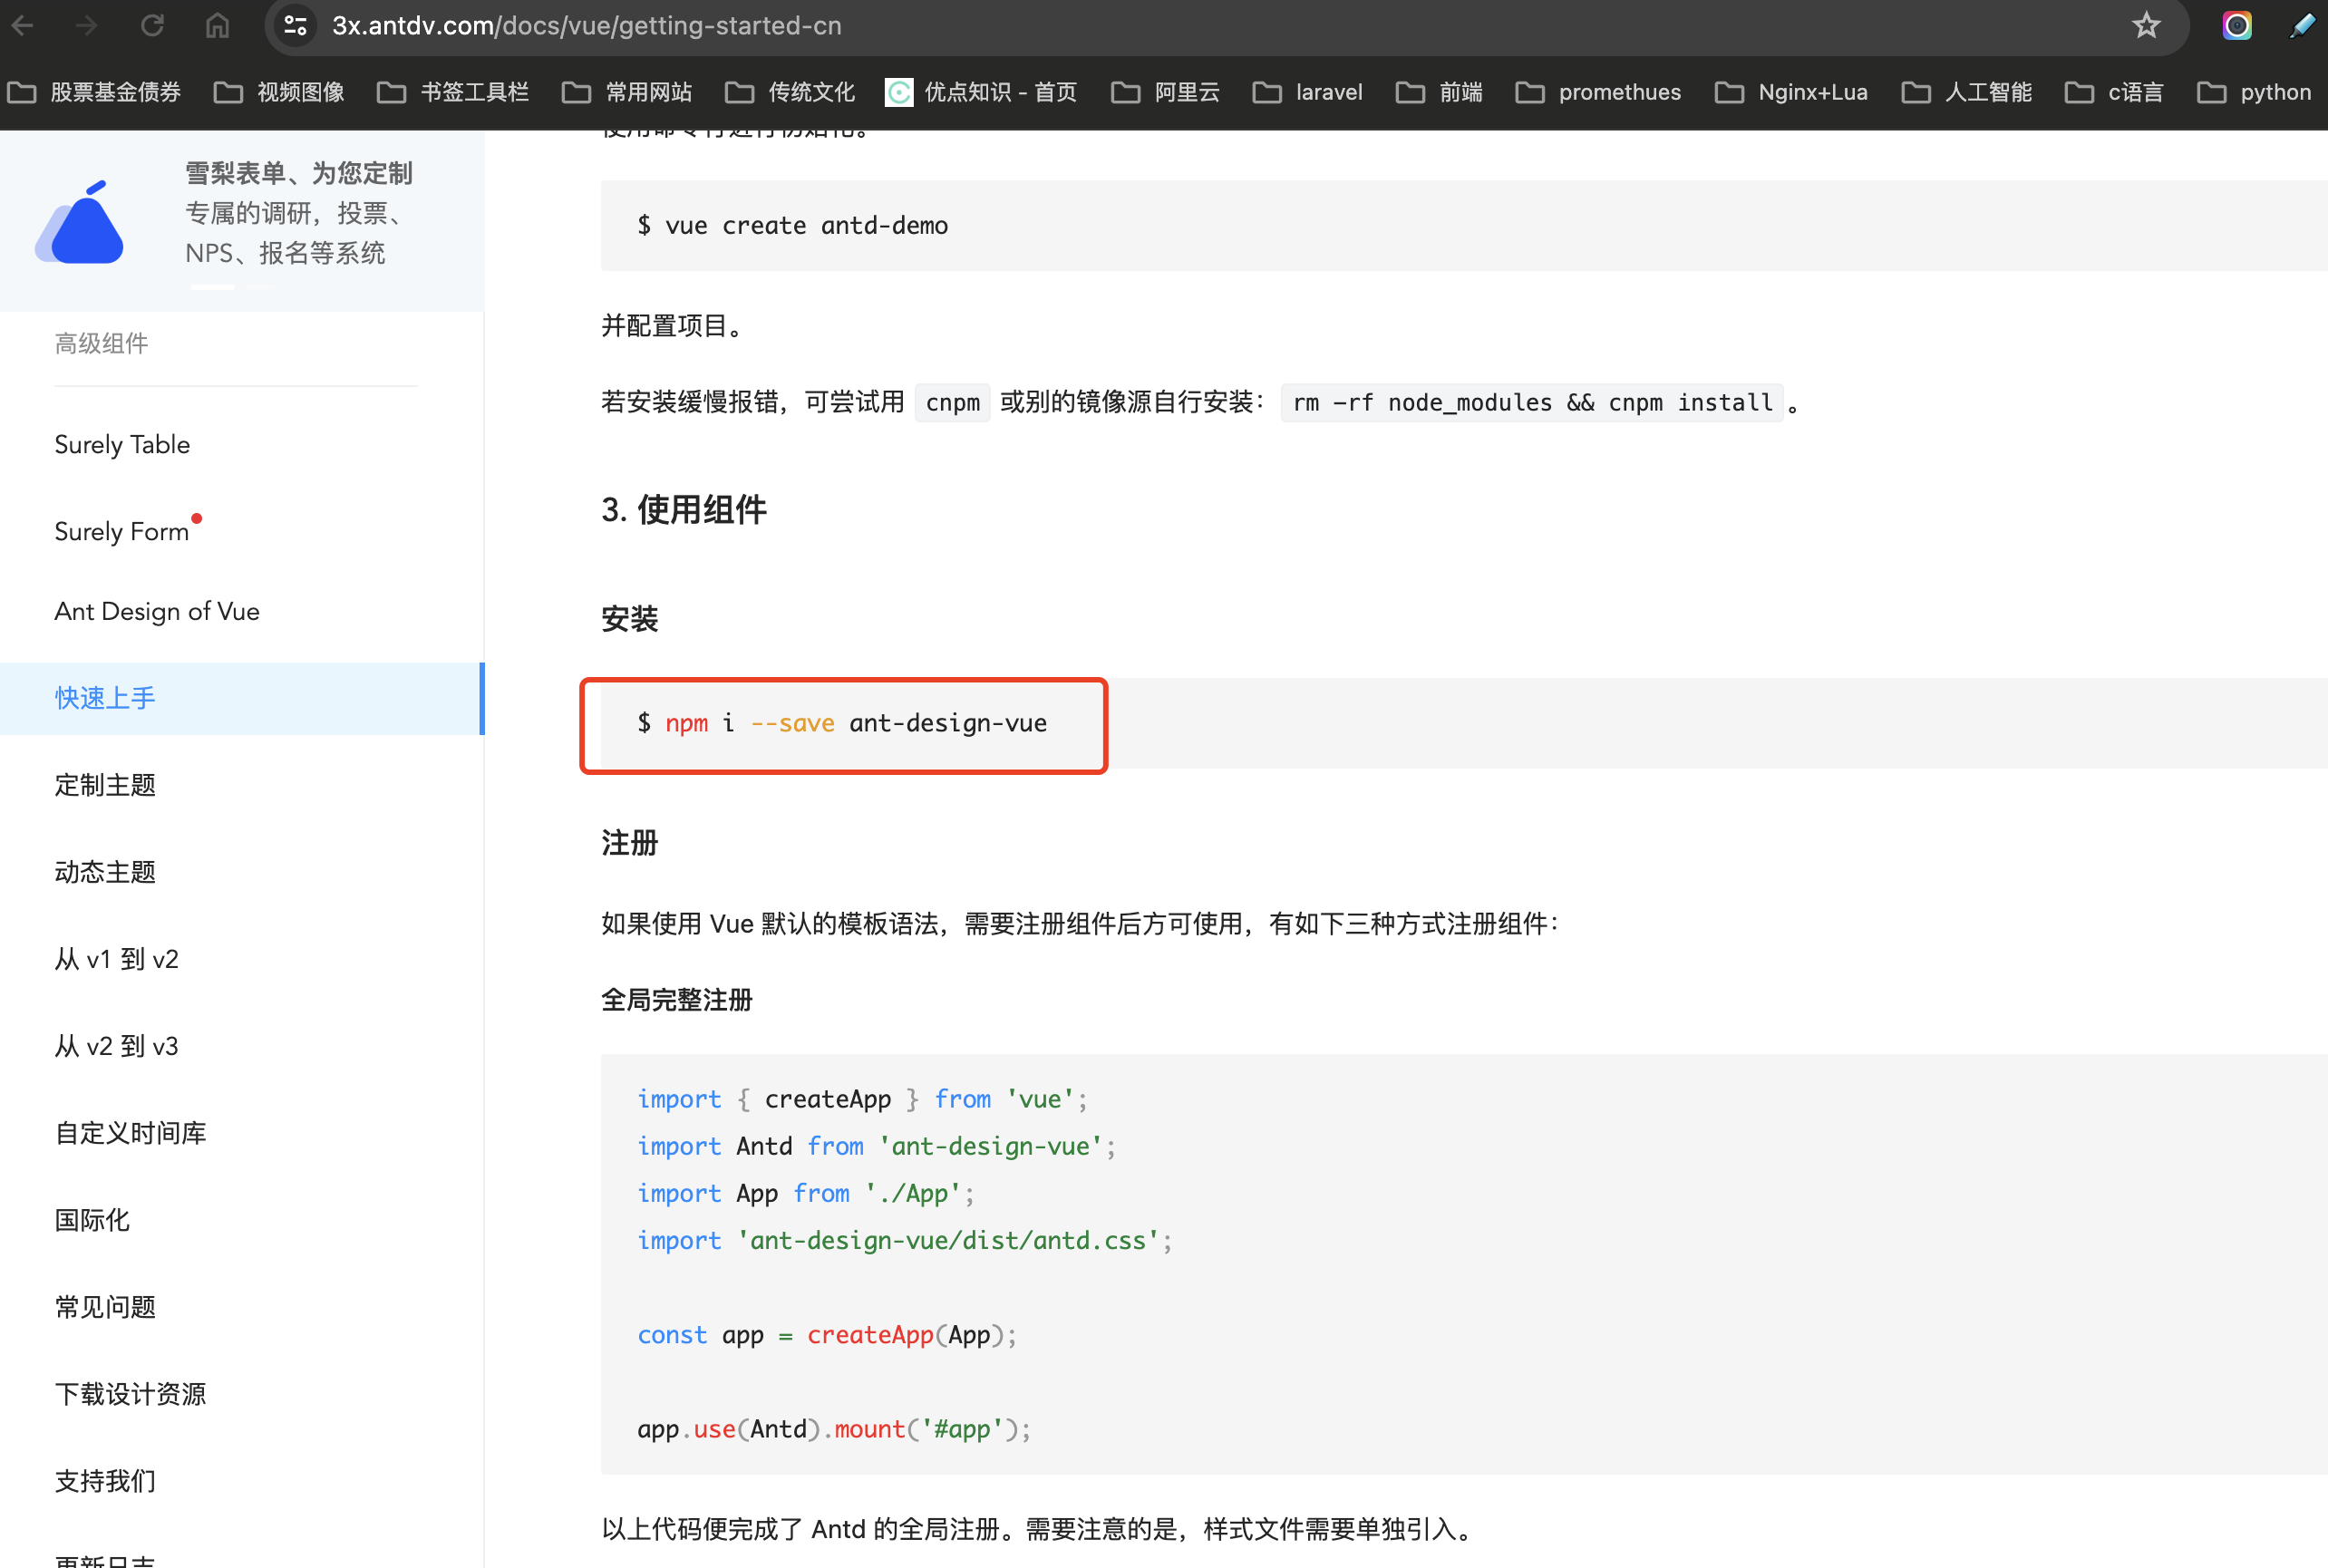Open the colorful circle browser extension
Viewport: 2328px width, 1568px height.
click(x=2237, y=25)
